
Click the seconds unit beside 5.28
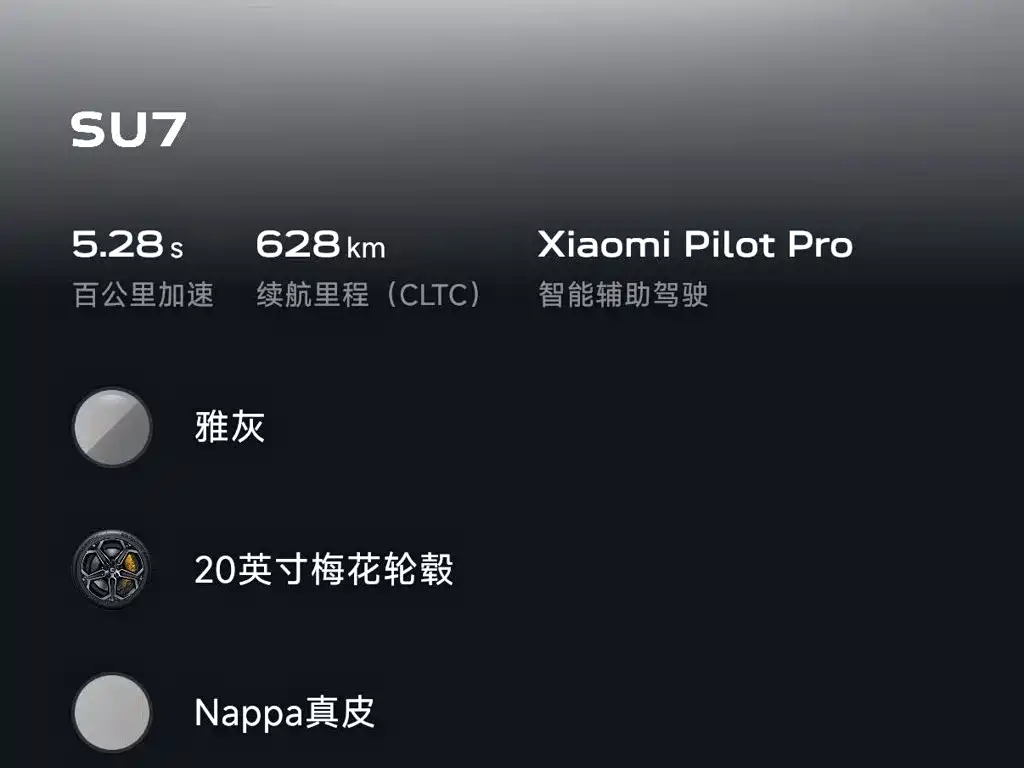click(177, 250)
